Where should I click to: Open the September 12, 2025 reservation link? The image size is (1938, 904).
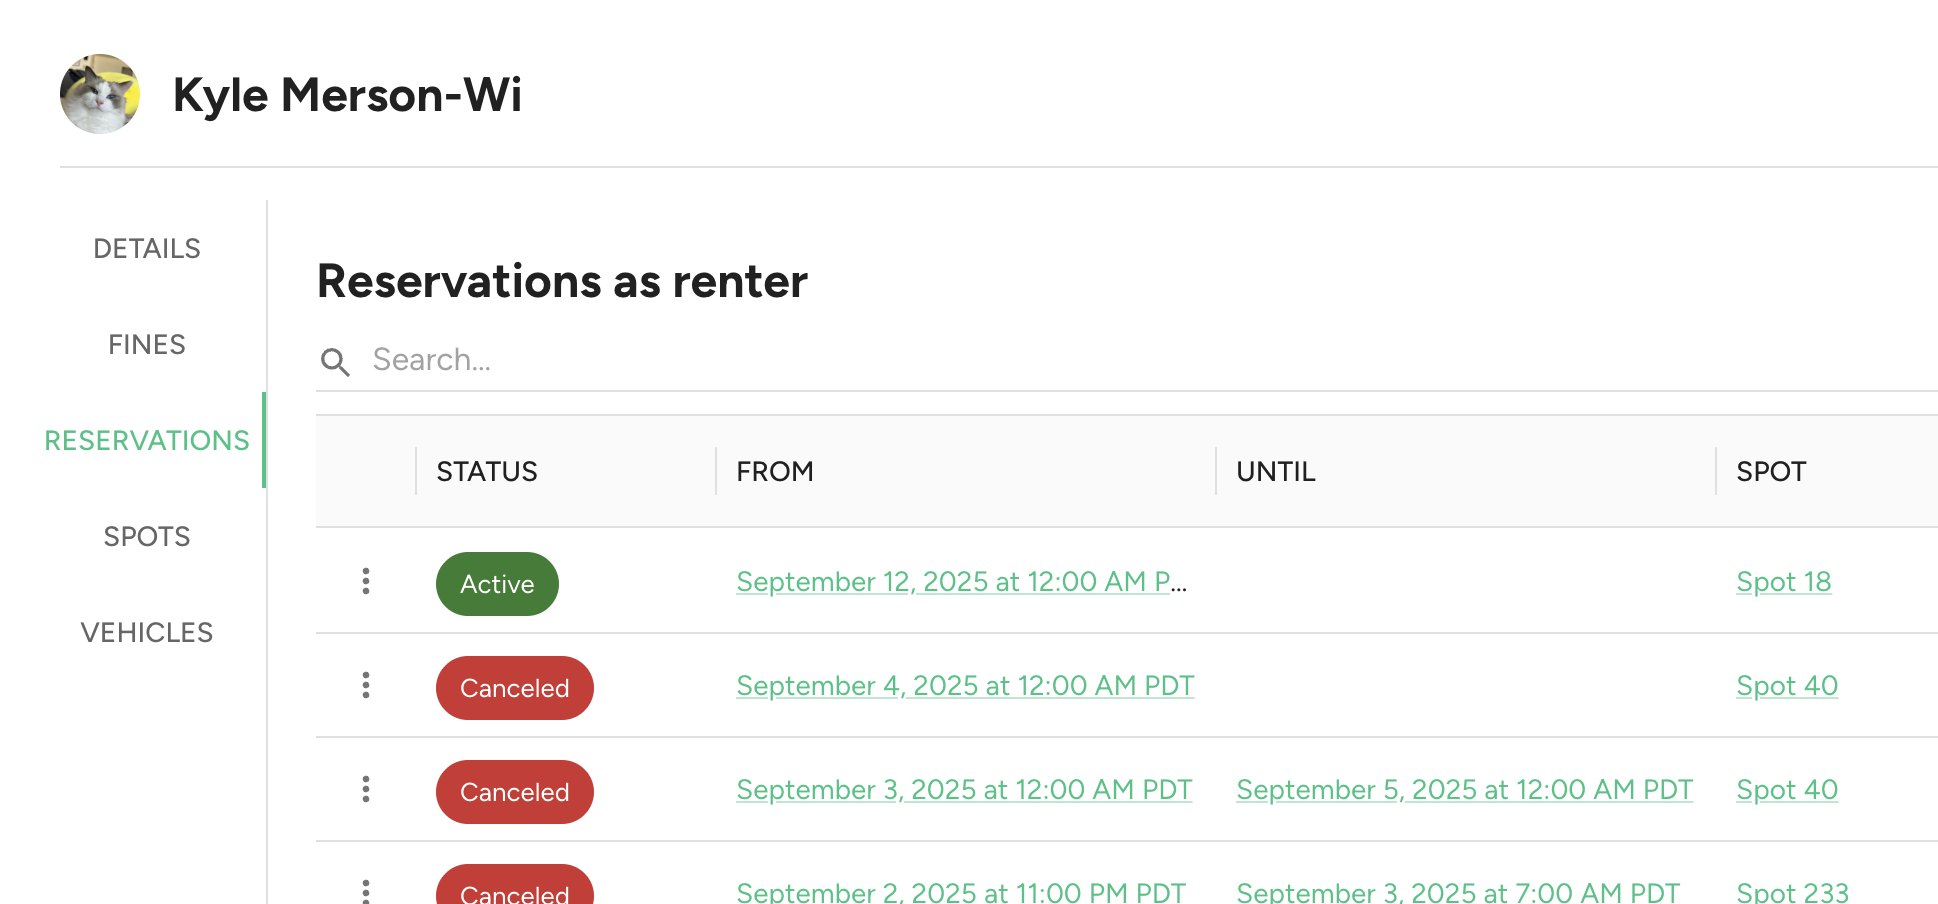(x=961, y=581)
